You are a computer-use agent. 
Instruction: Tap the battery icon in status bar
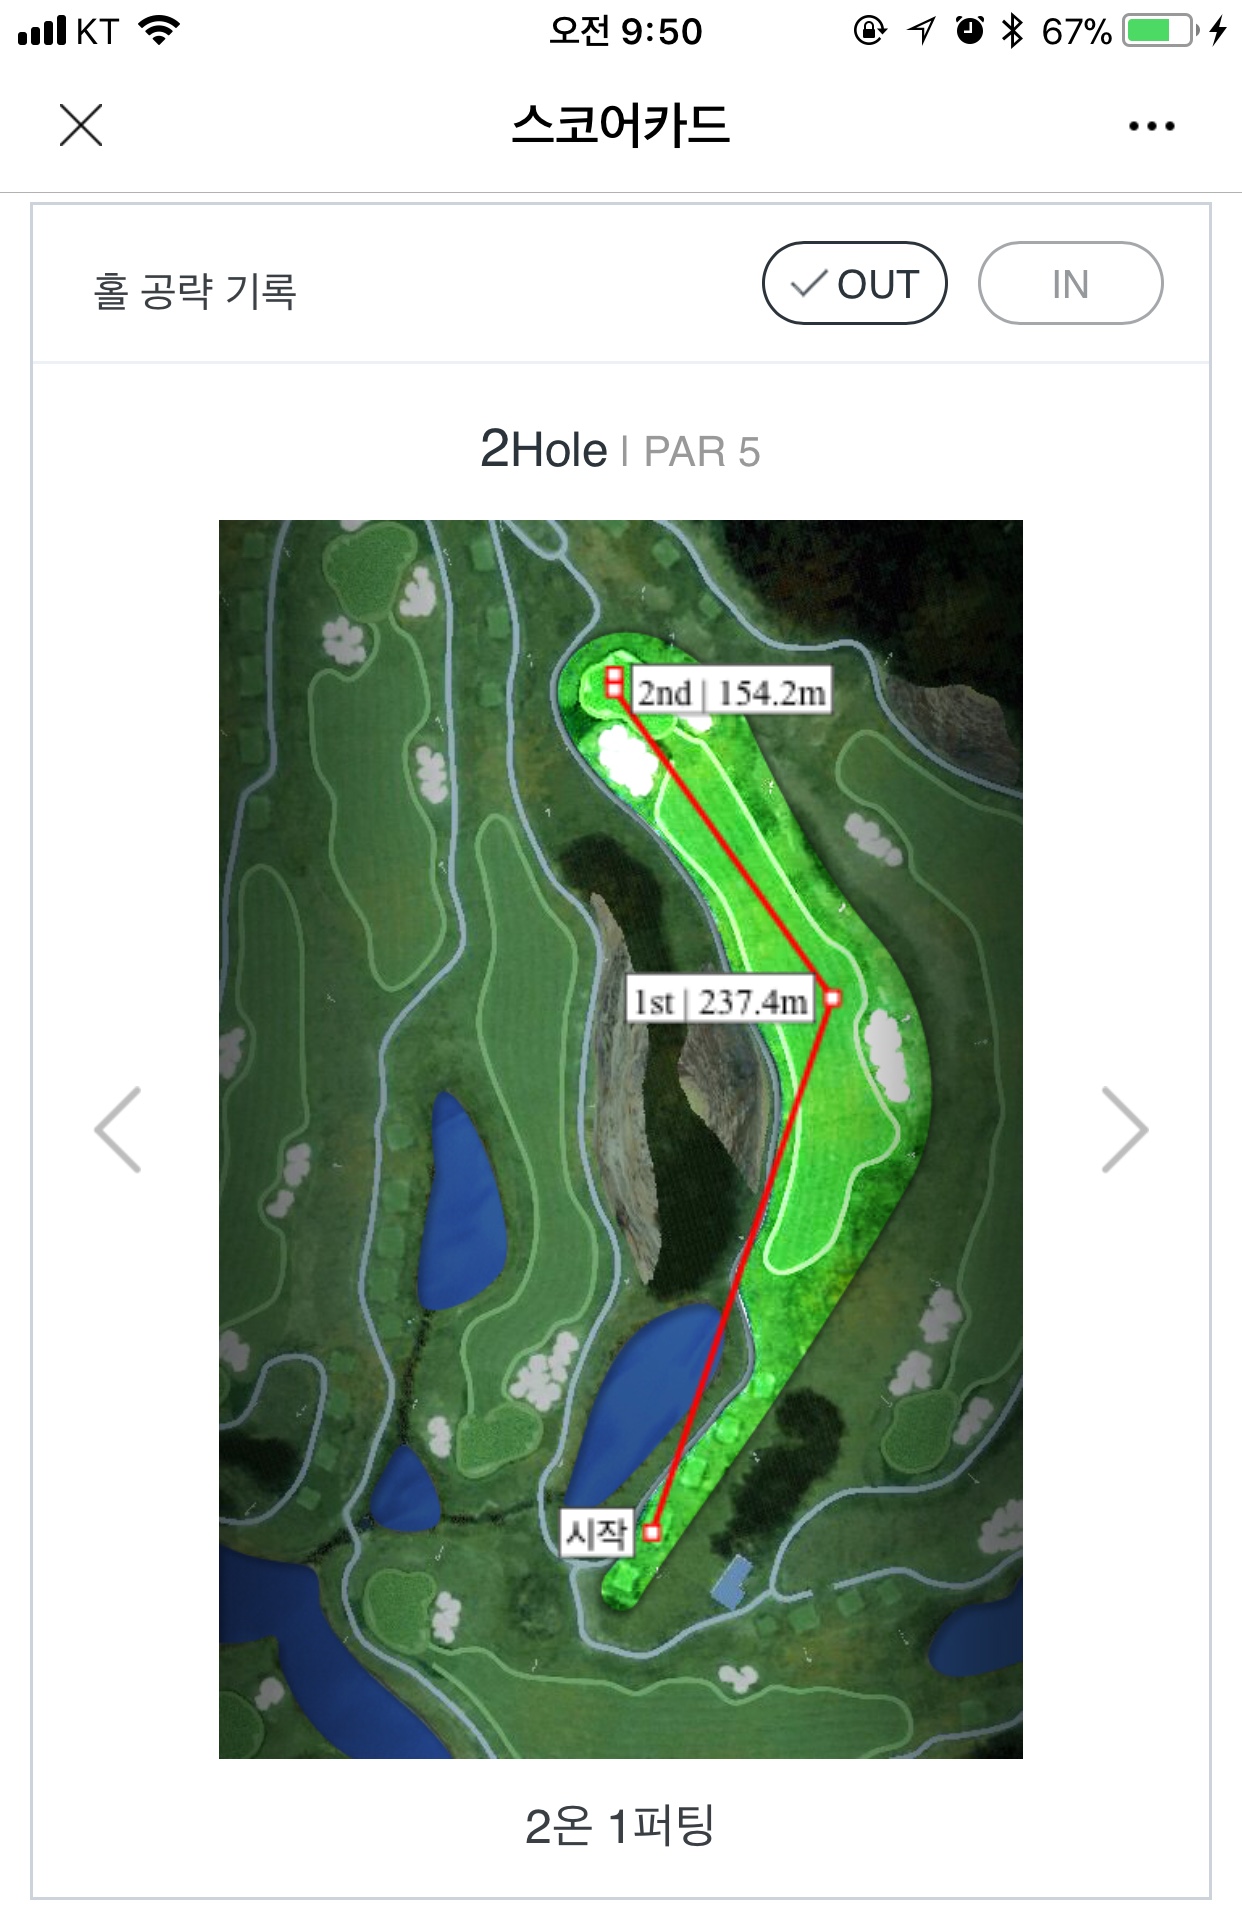[x=1160, y=31]
